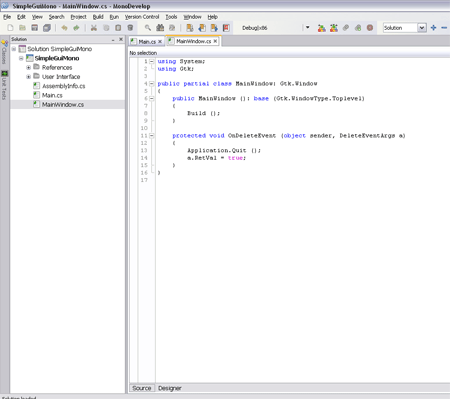The height and width of the screenshot is (399, 450).
Task: Click the Cut scissors icon
Action: point(94,28)
